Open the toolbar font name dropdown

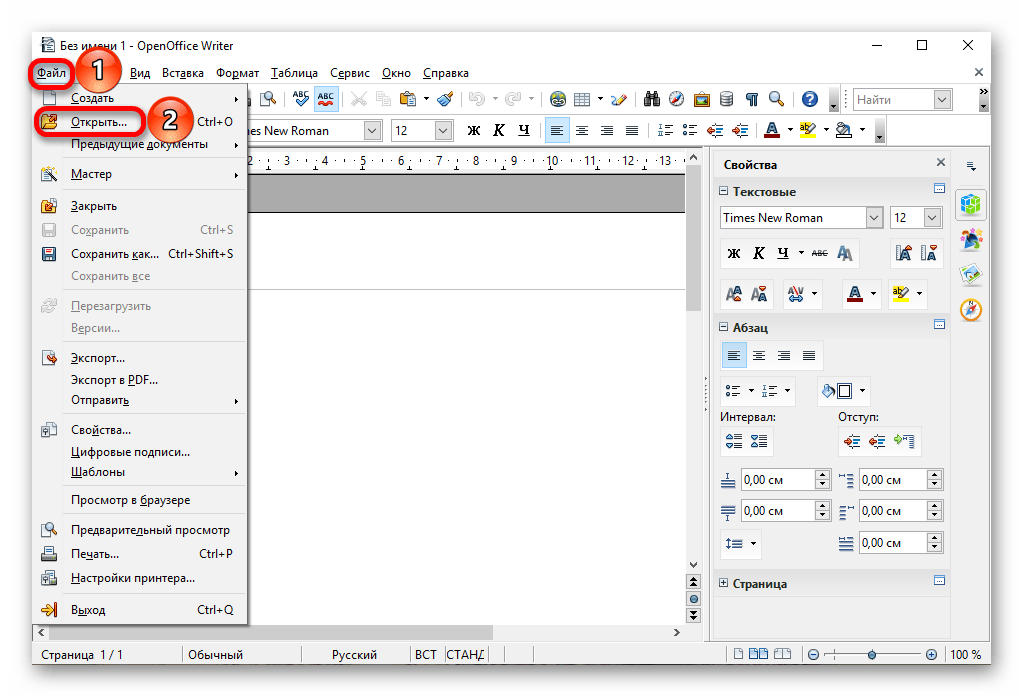coord(372,131)
